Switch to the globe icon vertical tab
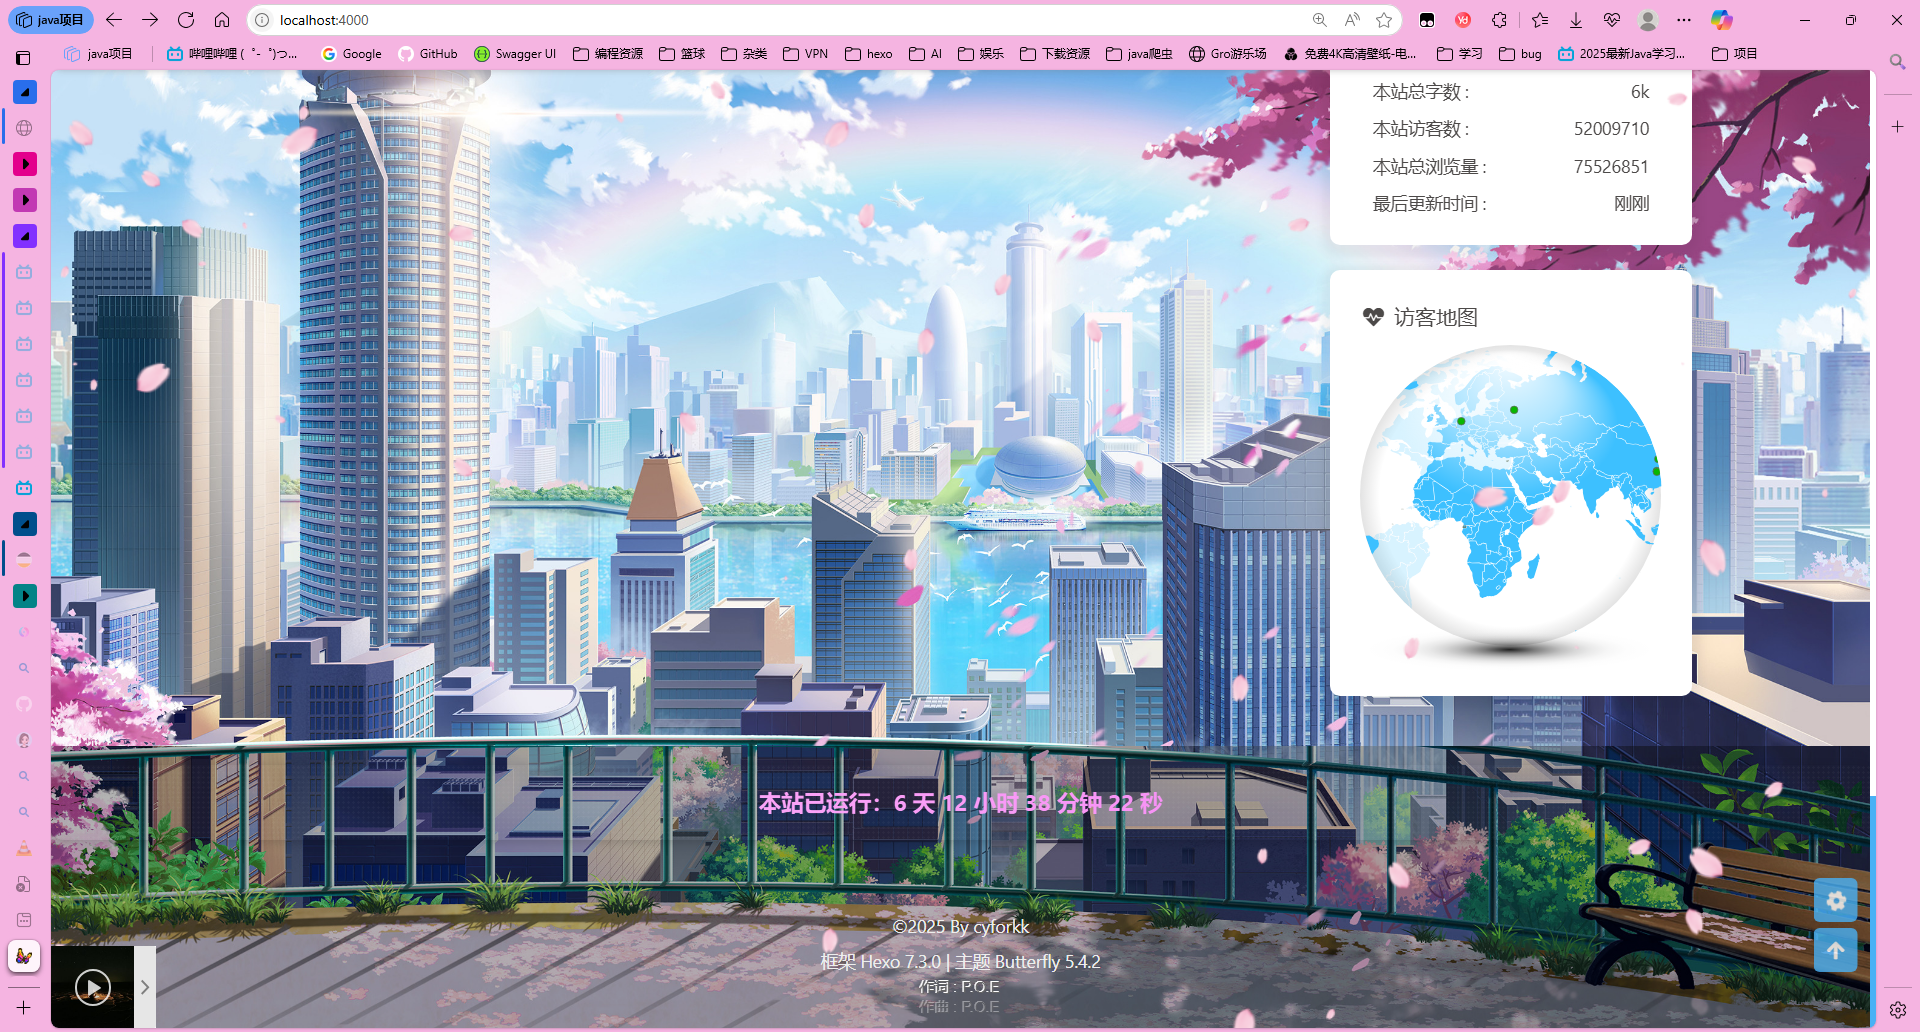This screenshot has width=1920, height=1032. pyautogui.click(x=24, y=128)
